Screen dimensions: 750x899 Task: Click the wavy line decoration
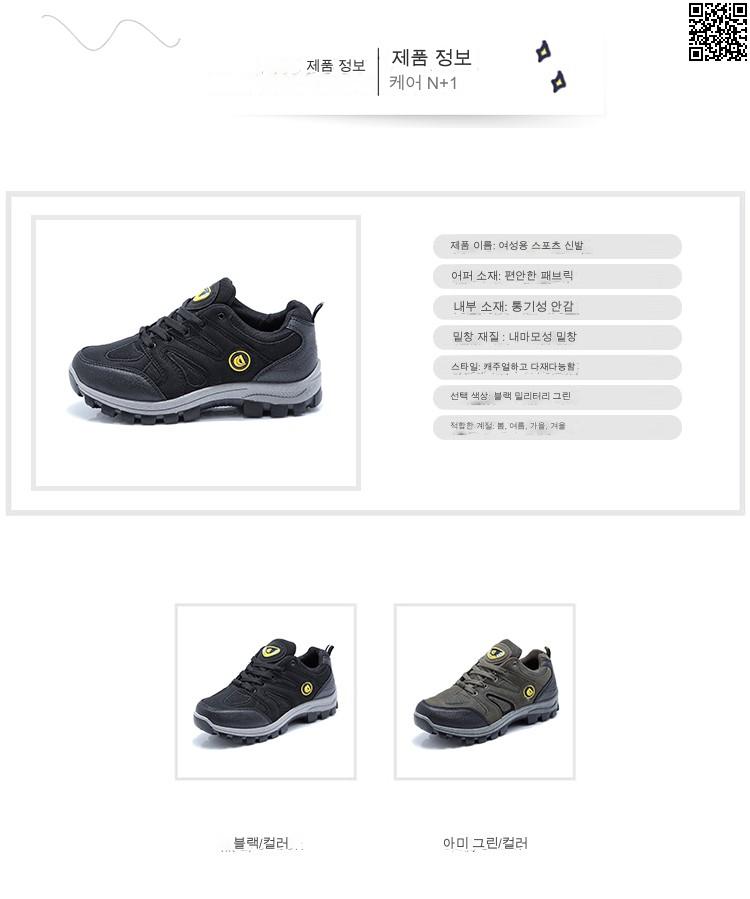click(111, 33)
